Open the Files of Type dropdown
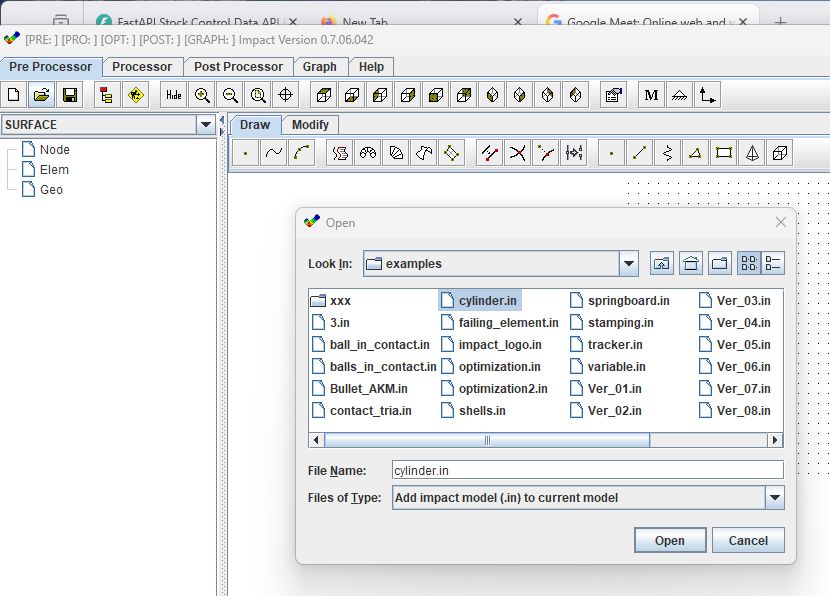 coord(774,498)
